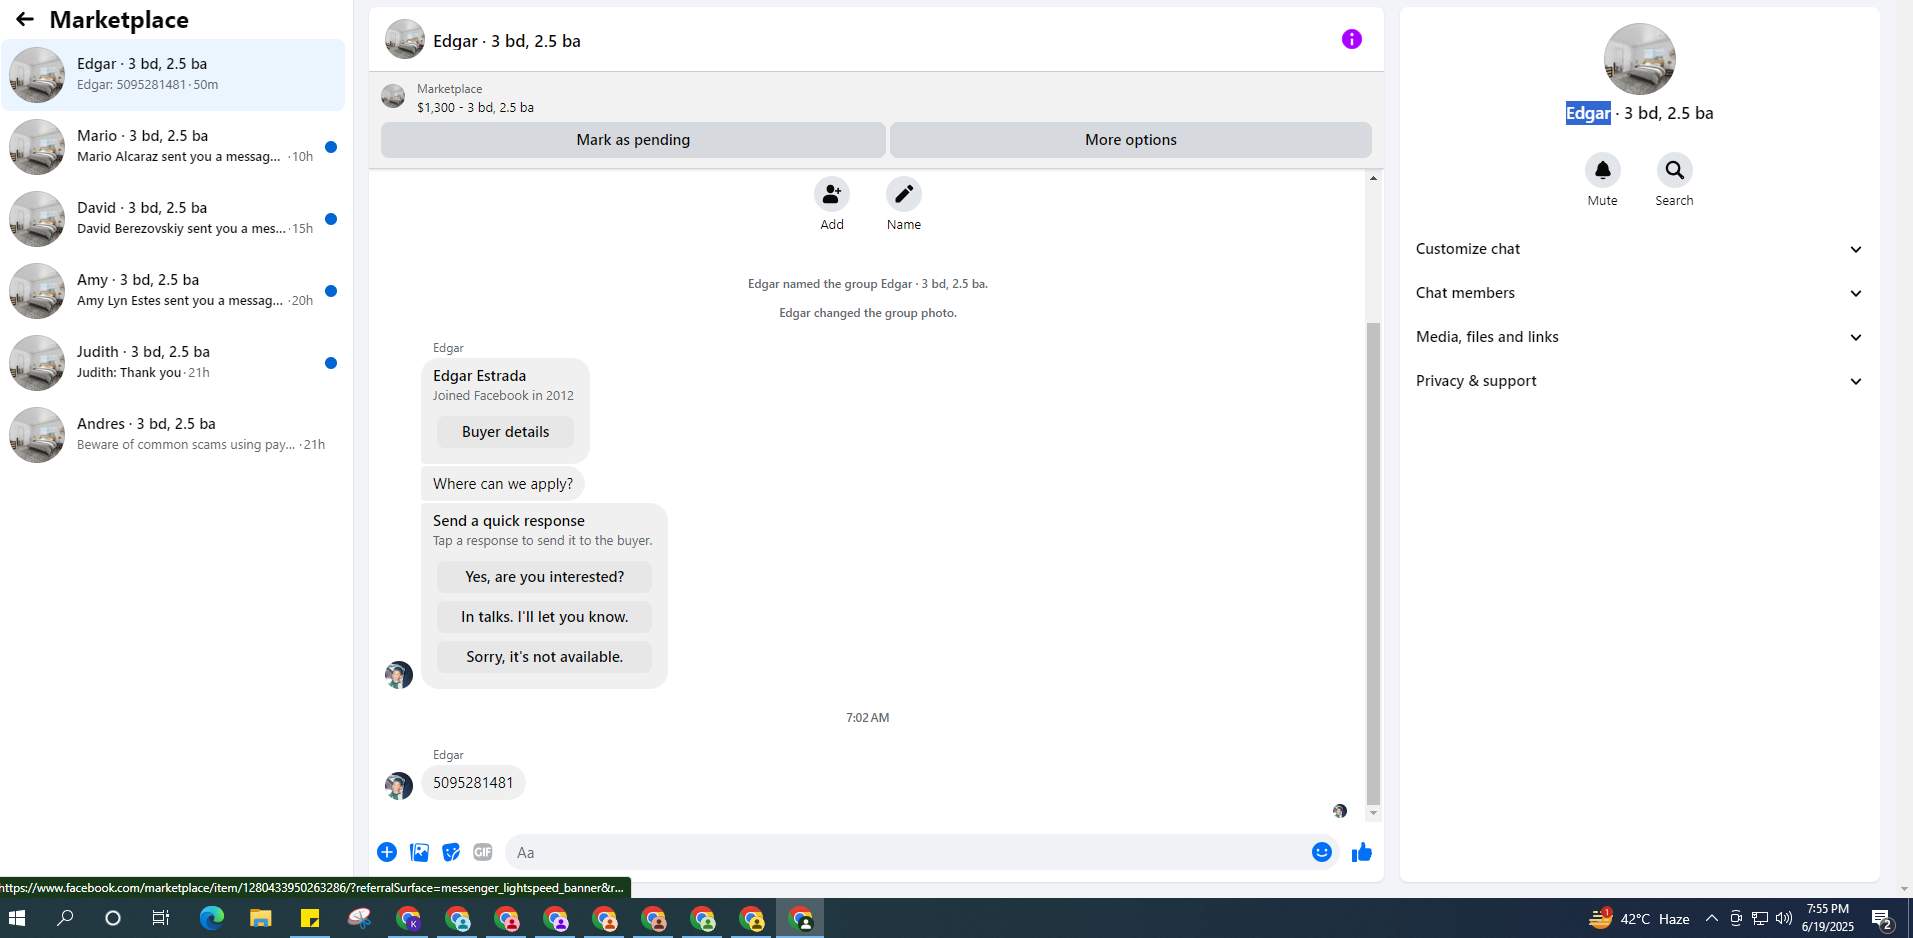Click the Mark as pending button

pyautogui.click(x=633, y=140)
